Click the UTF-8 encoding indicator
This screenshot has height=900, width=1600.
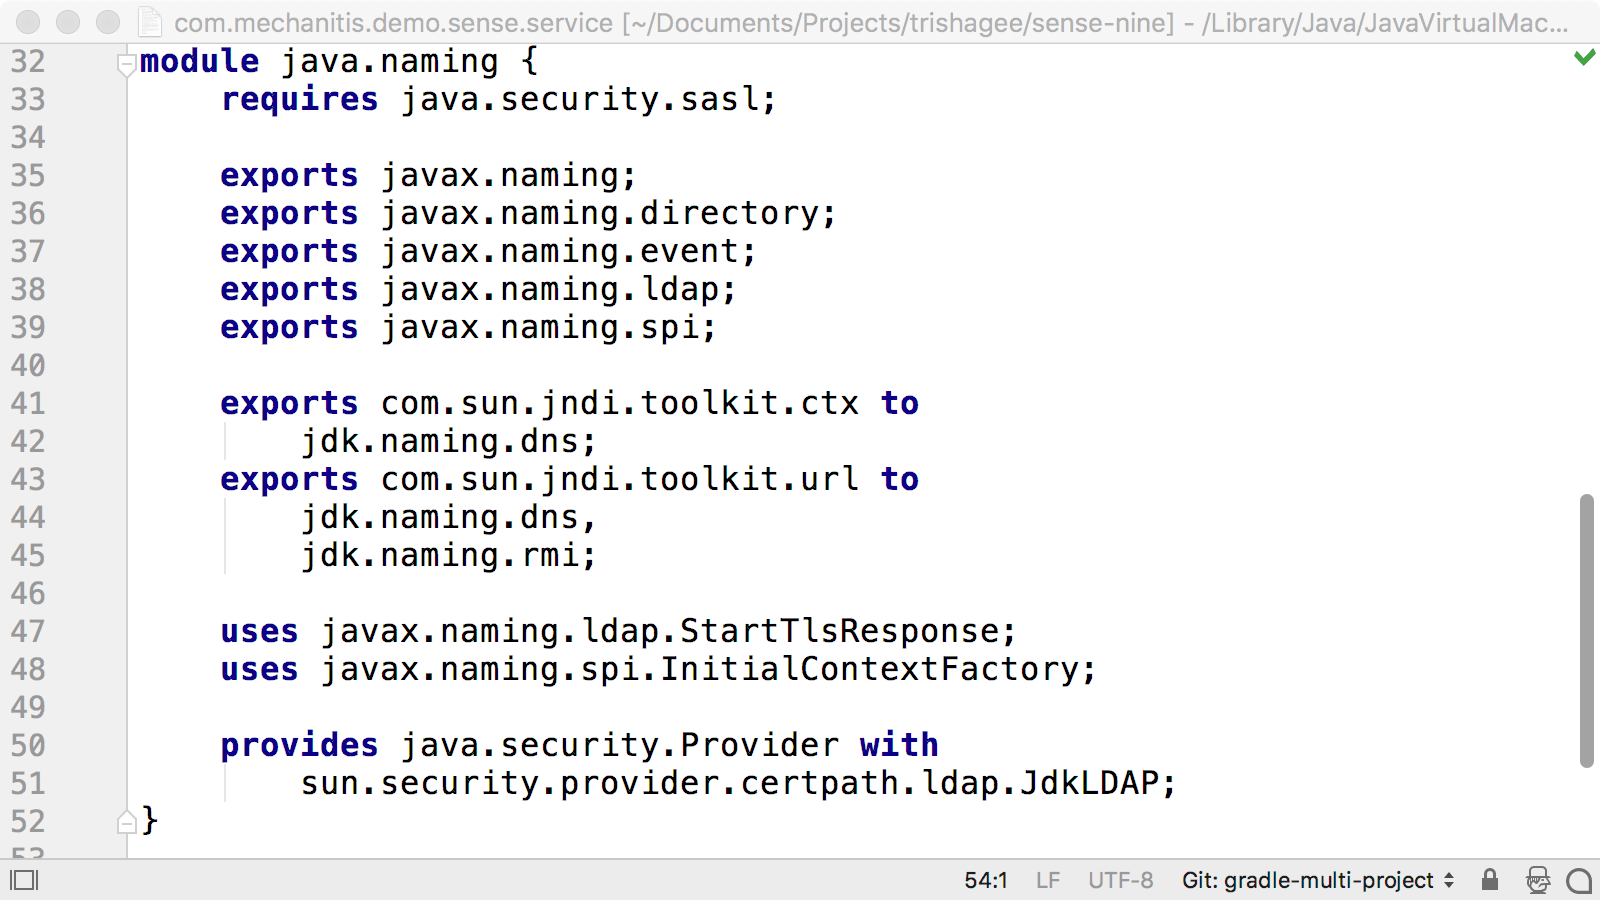click(x=1120, y=880)
